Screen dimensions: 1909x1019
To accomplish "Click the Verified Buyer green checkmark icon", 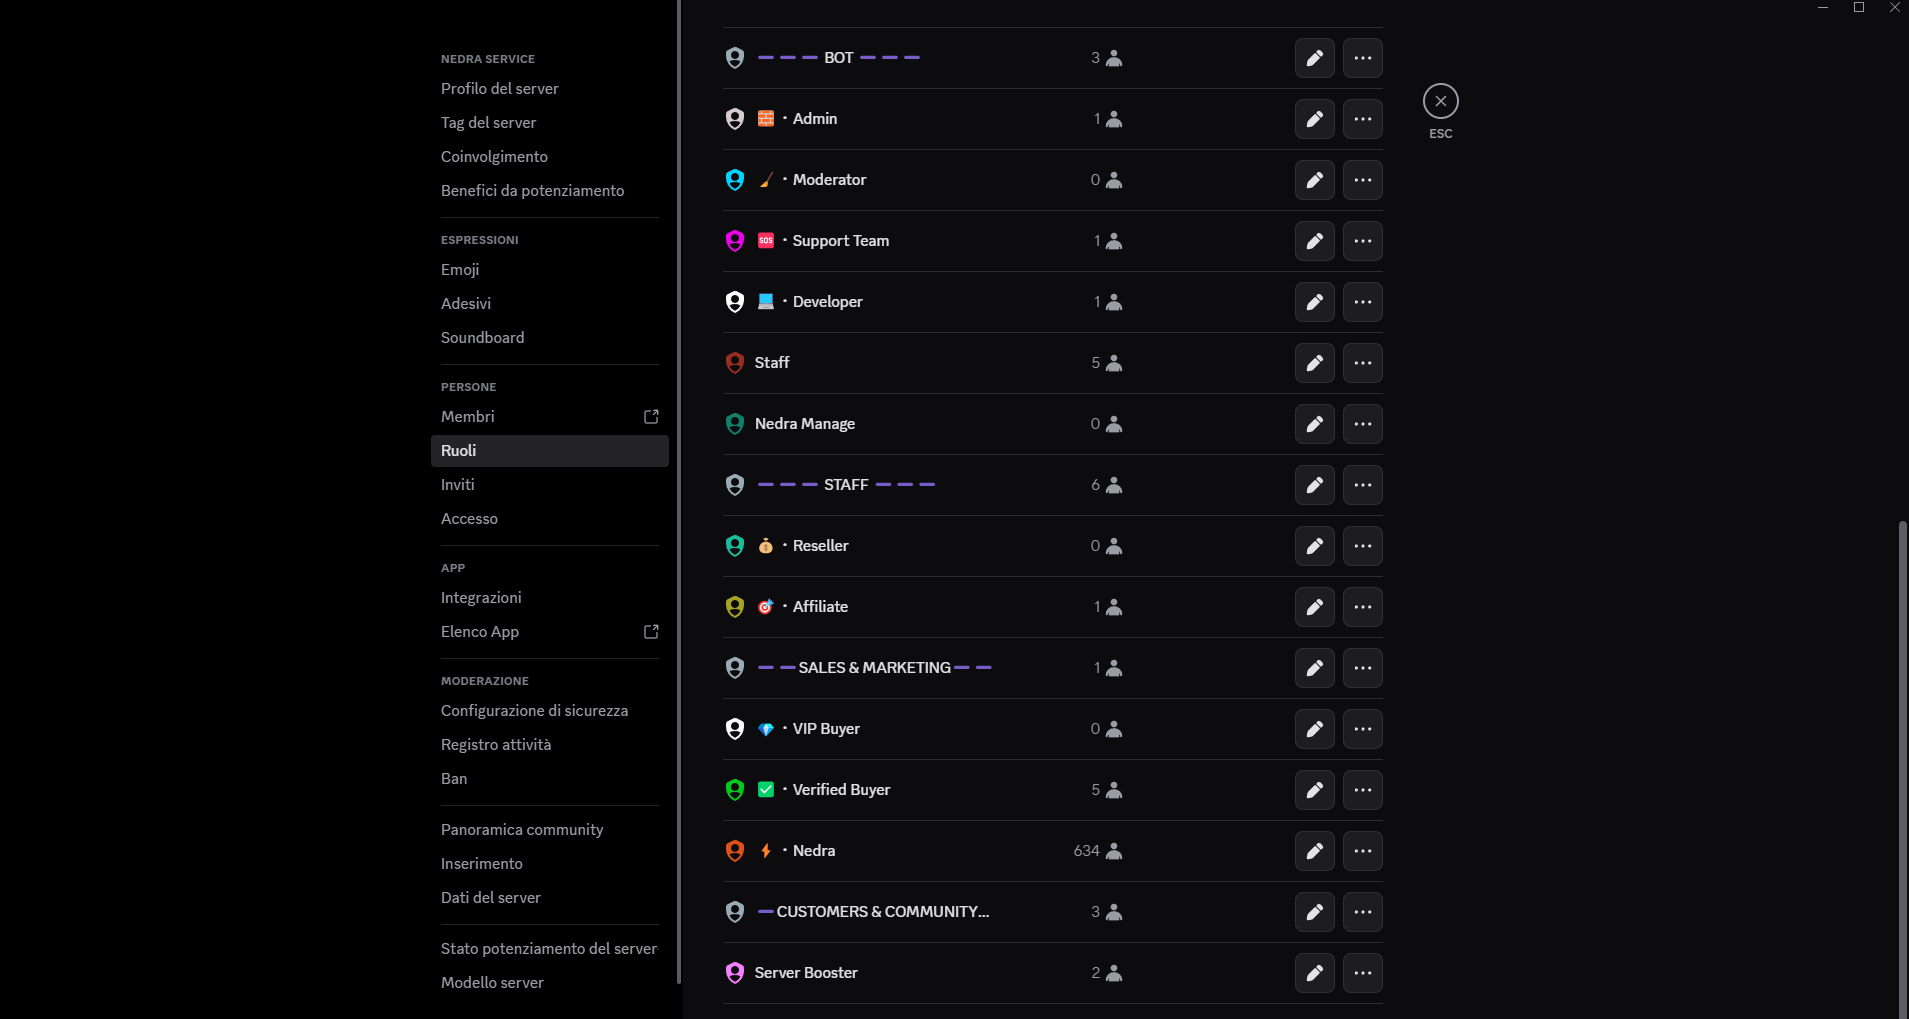I will [766, 789].
